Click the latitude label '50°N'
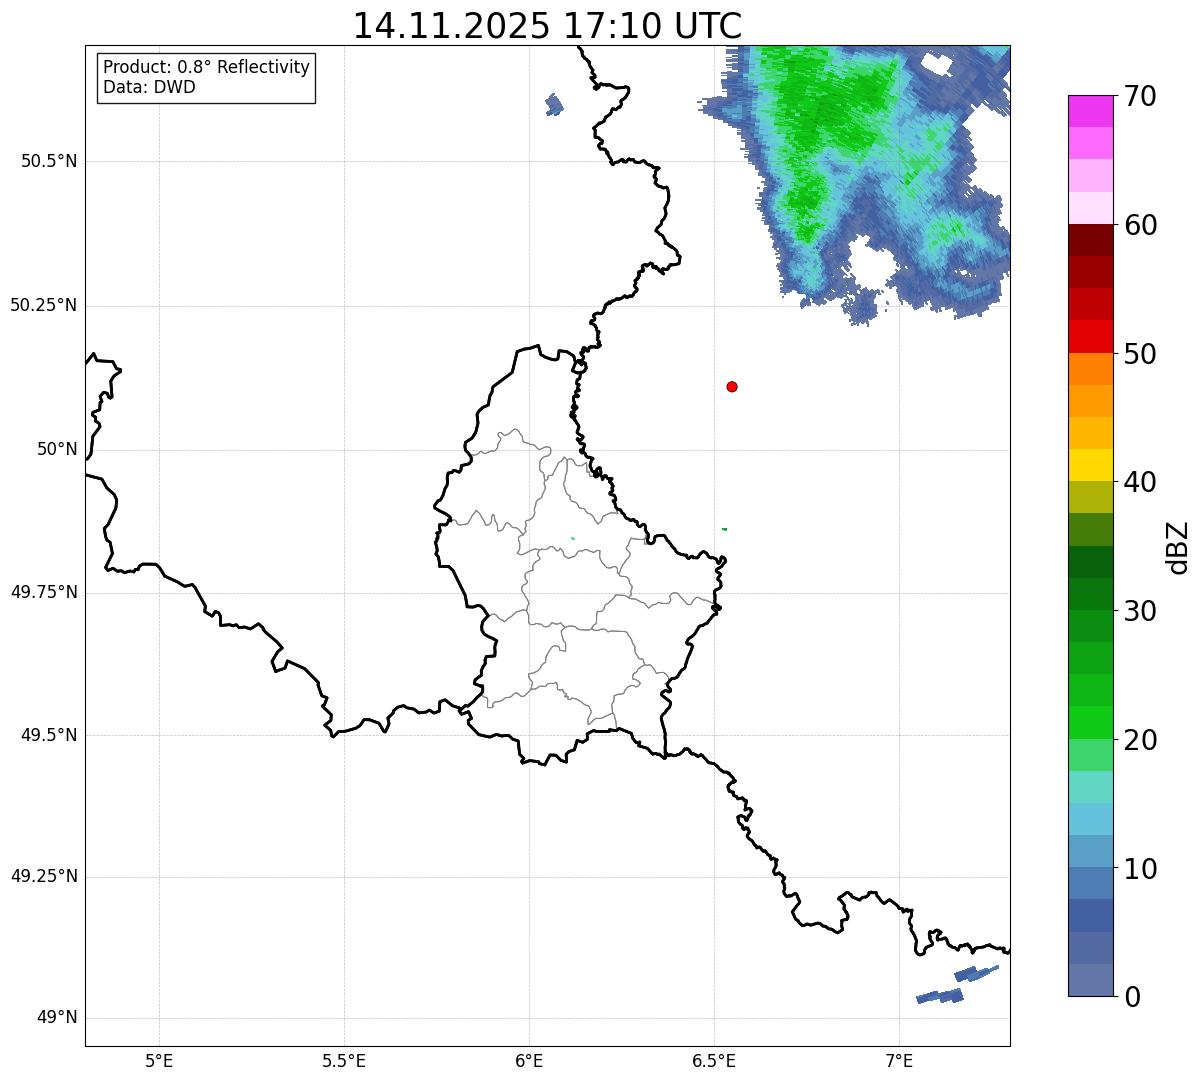 57,449
